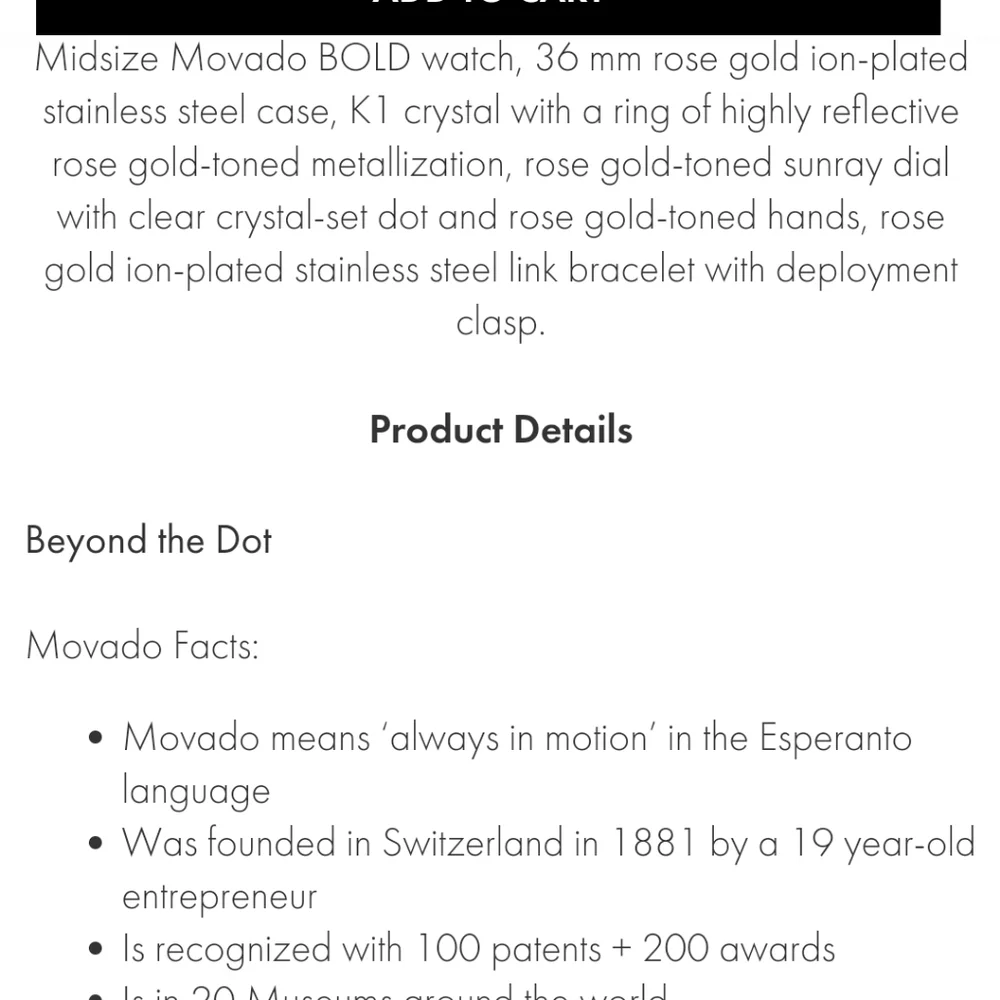
Task: Collapse the Movado Facts list
Action: (142, 646)
